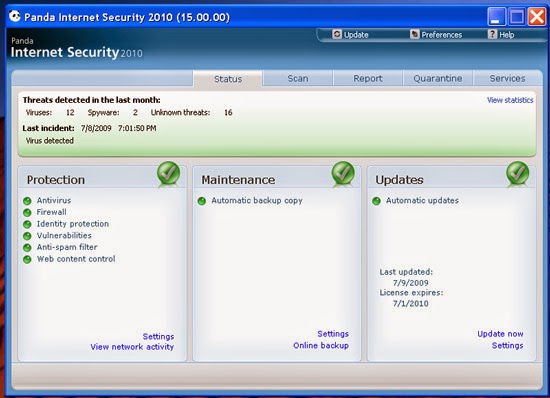Select the Web content control item
550x398 pixels.
(x=76, y=259)
